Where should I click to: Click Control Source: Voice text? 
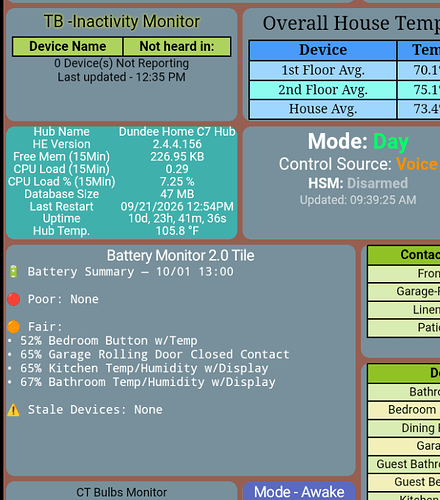pos(358,164)
